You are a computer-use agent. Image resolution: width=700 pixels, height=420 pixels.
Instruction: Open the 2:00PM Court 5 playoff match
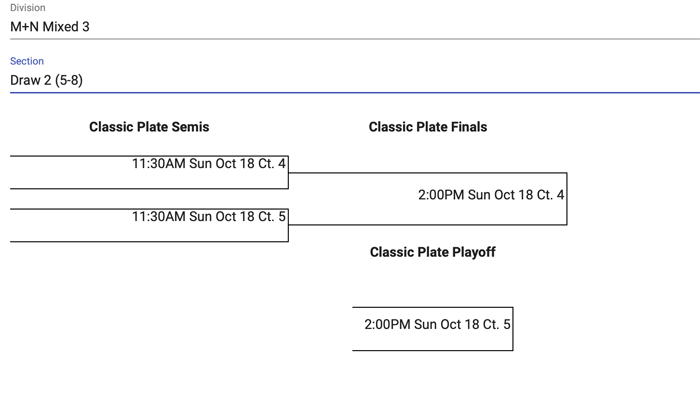[x=437, y=325]
